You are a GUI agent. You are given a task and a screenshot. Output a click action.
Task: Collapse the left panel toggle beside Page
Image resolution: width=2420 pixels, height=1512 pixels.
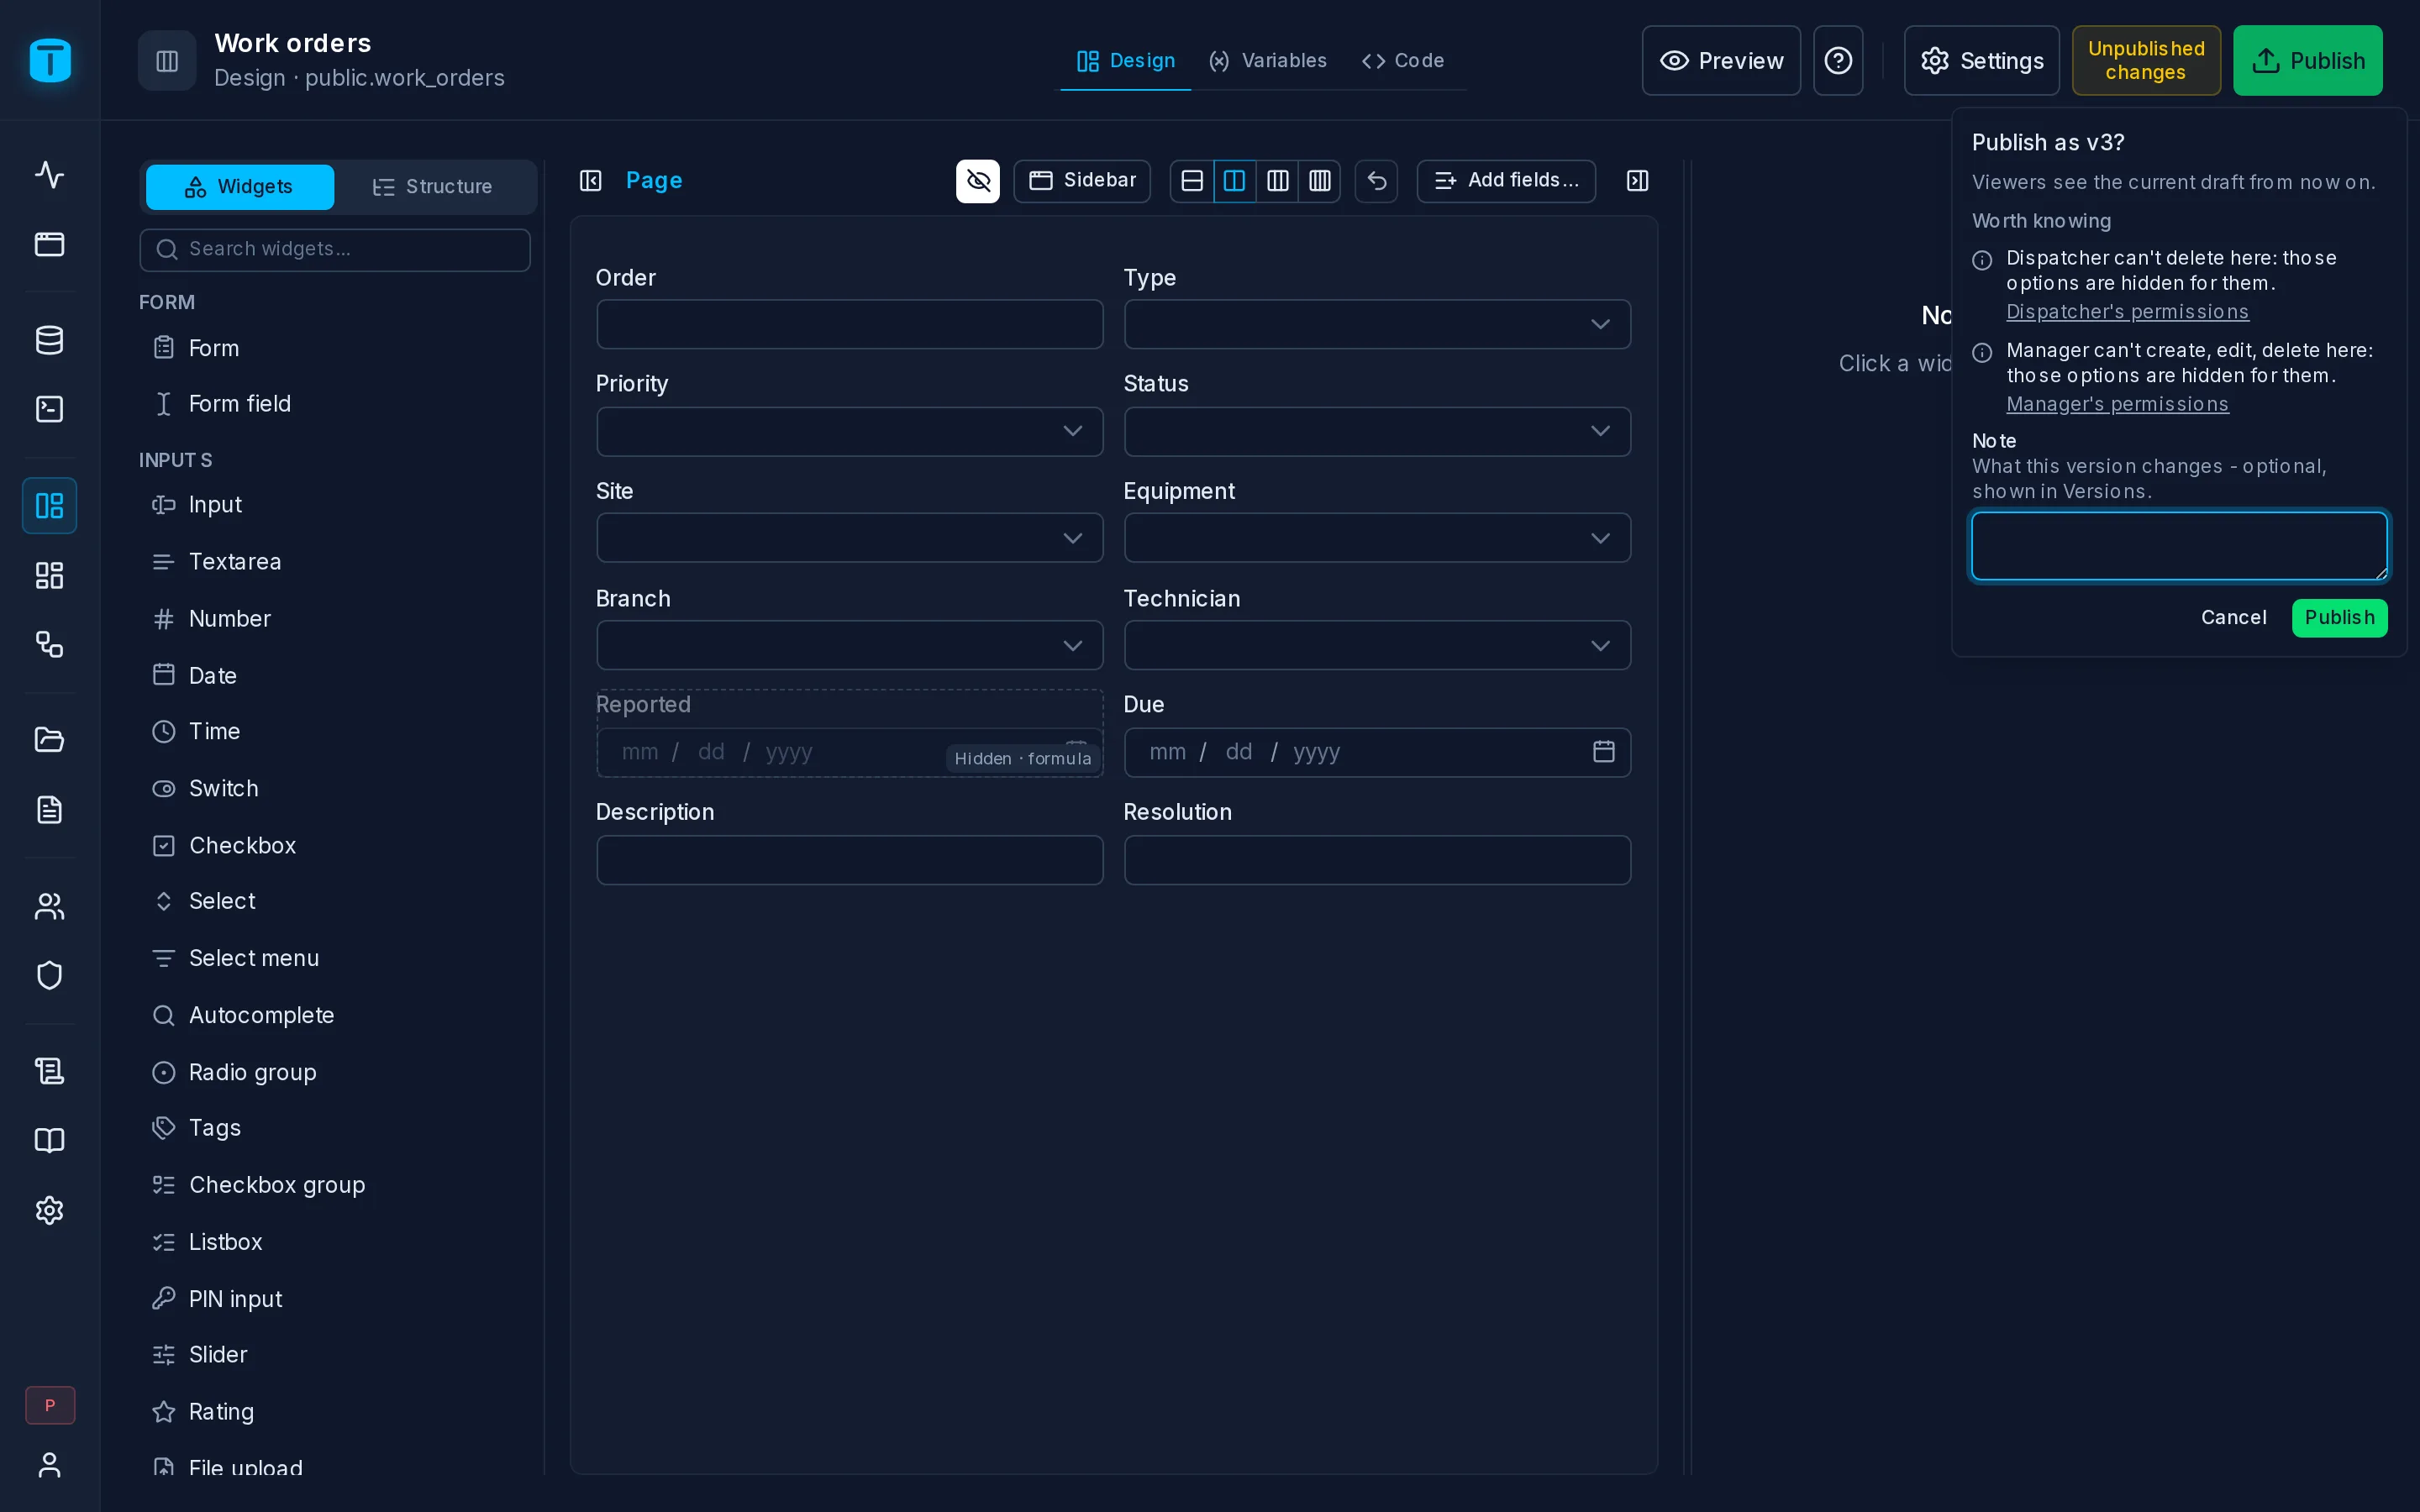591,181
